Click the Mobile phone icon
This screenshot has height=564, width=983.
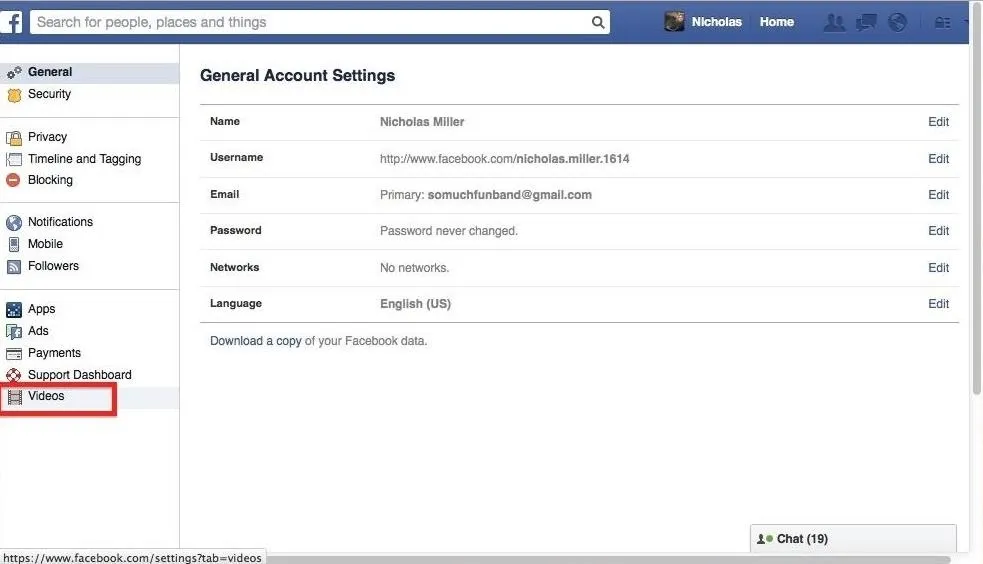pos(14,244)
